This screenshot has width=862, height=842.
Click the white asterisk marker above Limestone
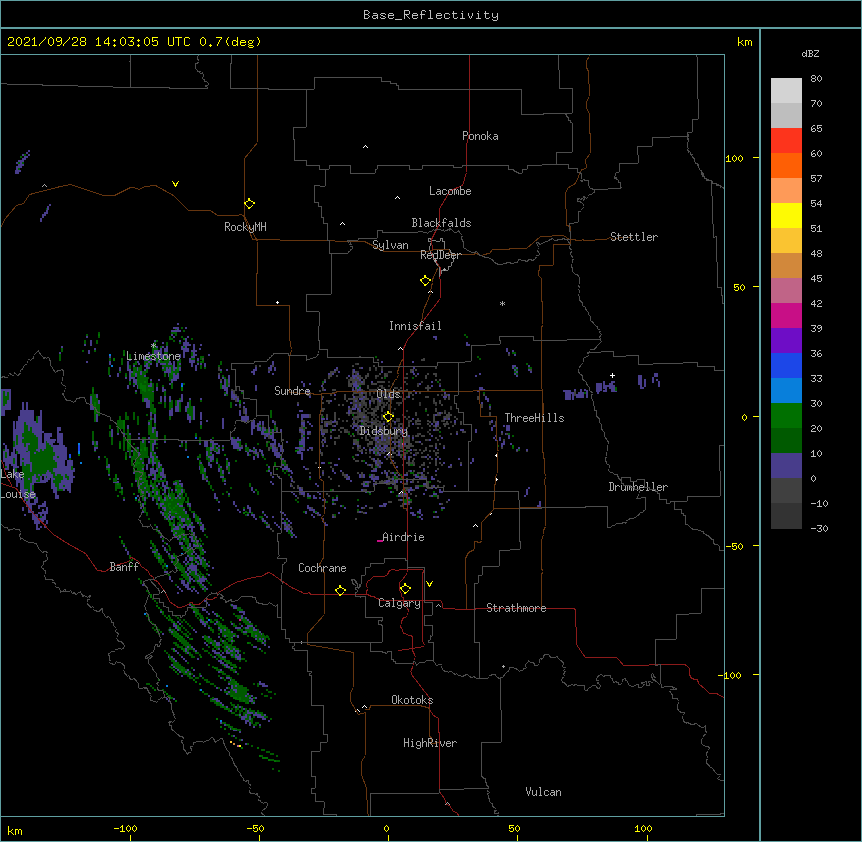tap(154, 346)
